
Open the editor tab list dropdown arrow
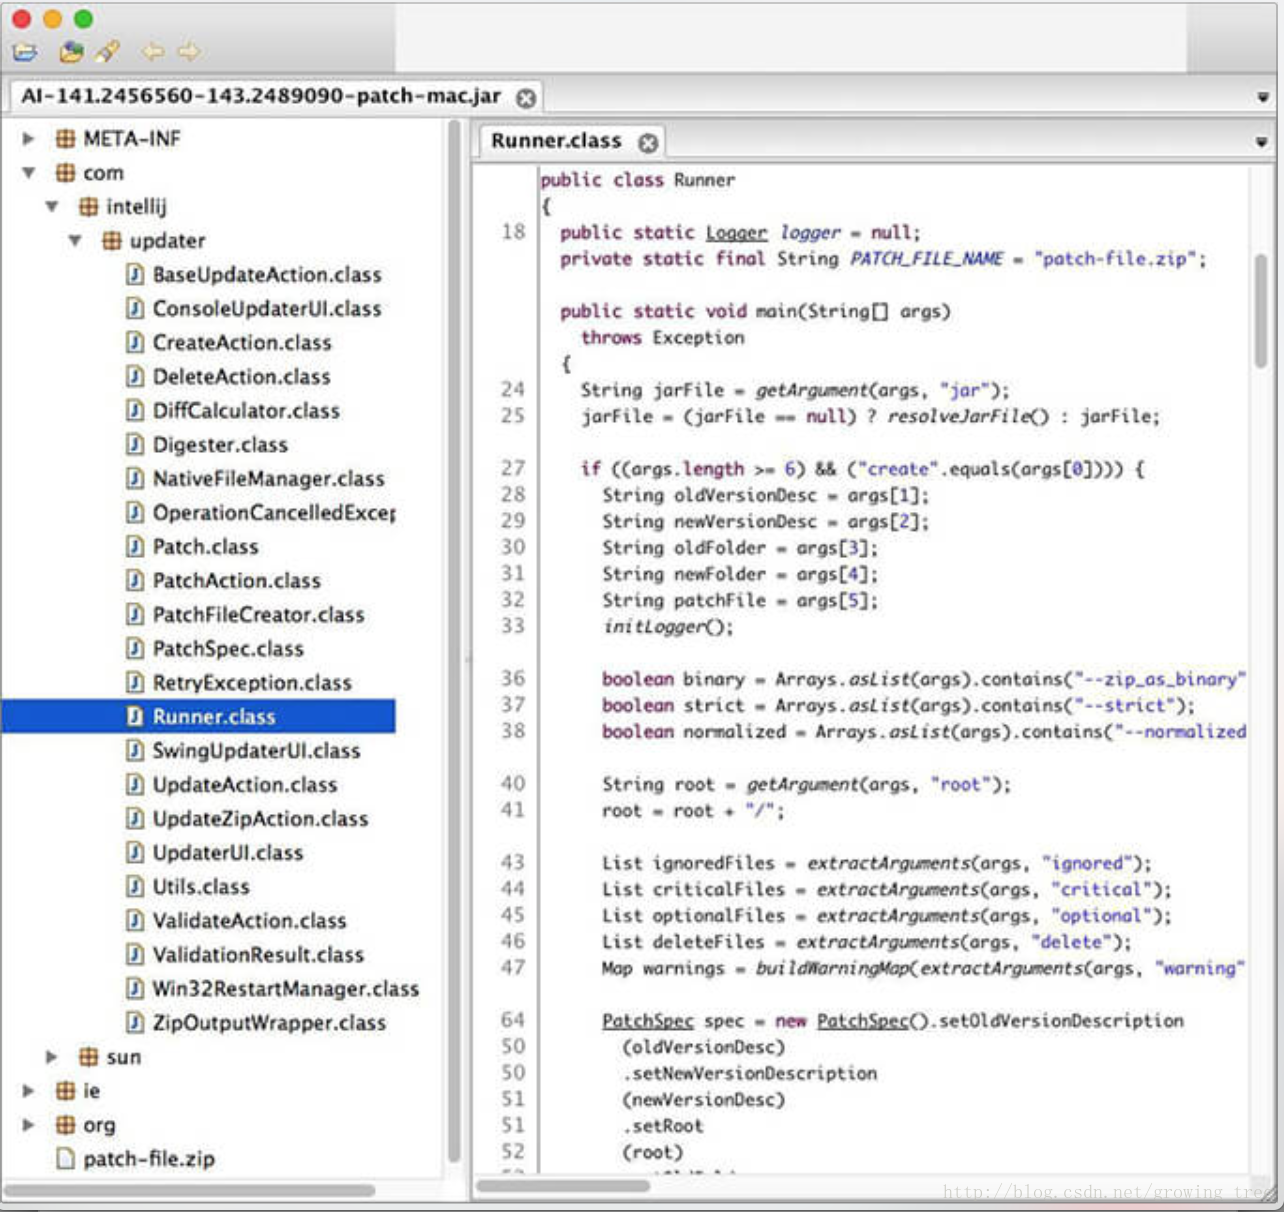(x=1262, y=142)
